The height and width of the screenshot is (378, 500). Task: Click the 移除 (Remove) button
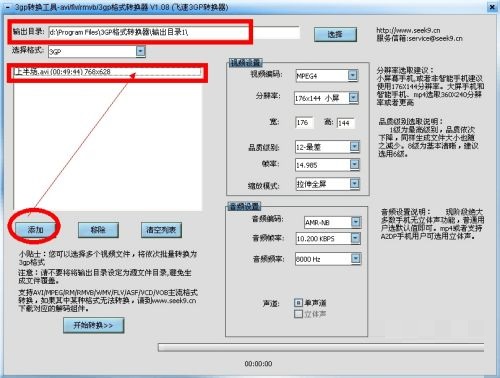click(x=98, y=230)
